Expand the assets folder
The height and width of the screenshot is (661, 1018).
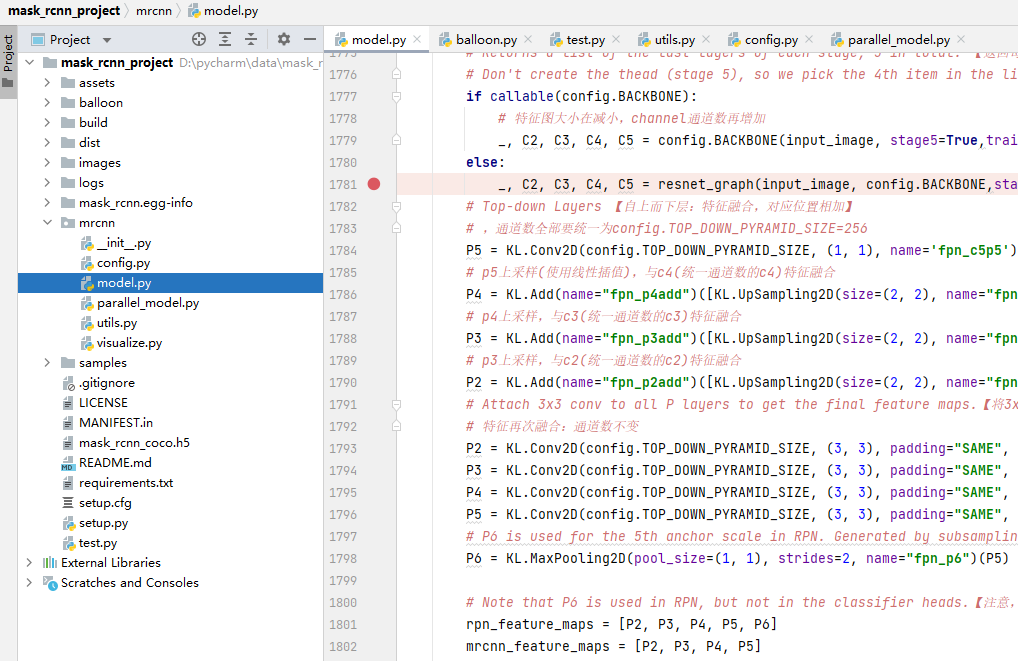coord(47,82)
